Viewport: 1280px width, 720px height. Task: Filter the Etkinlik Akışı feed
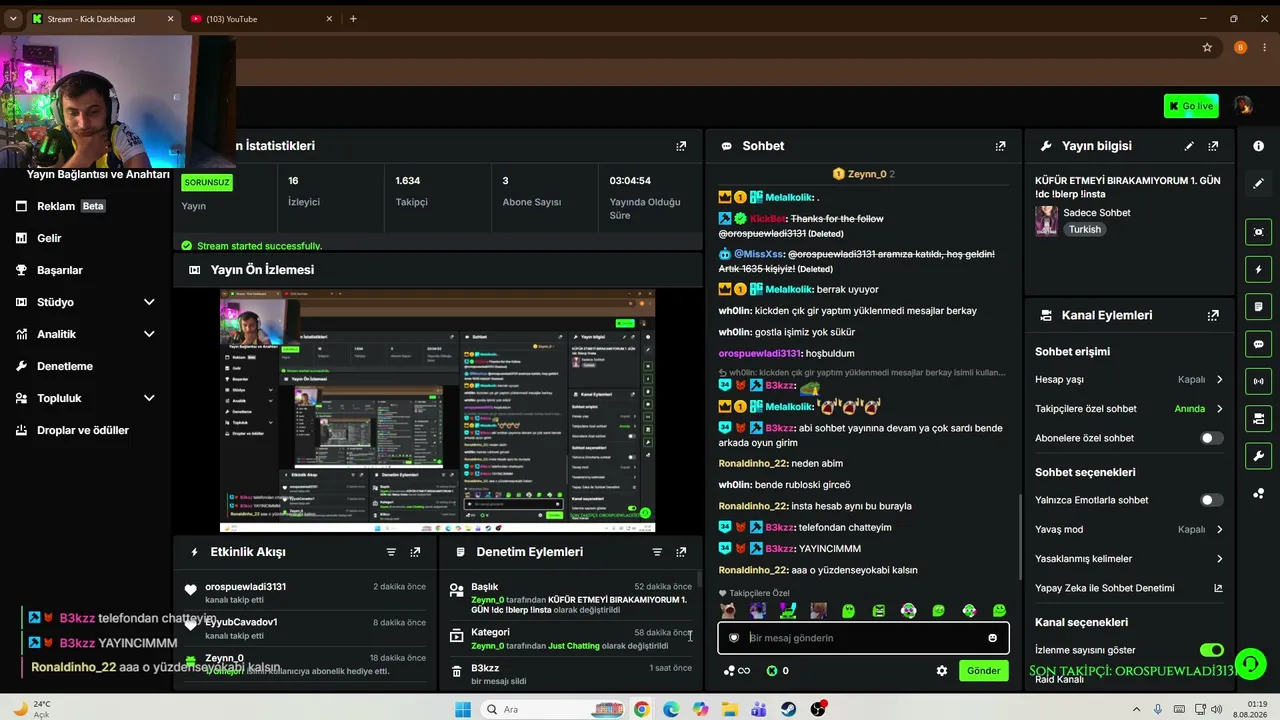coord(391,552)
